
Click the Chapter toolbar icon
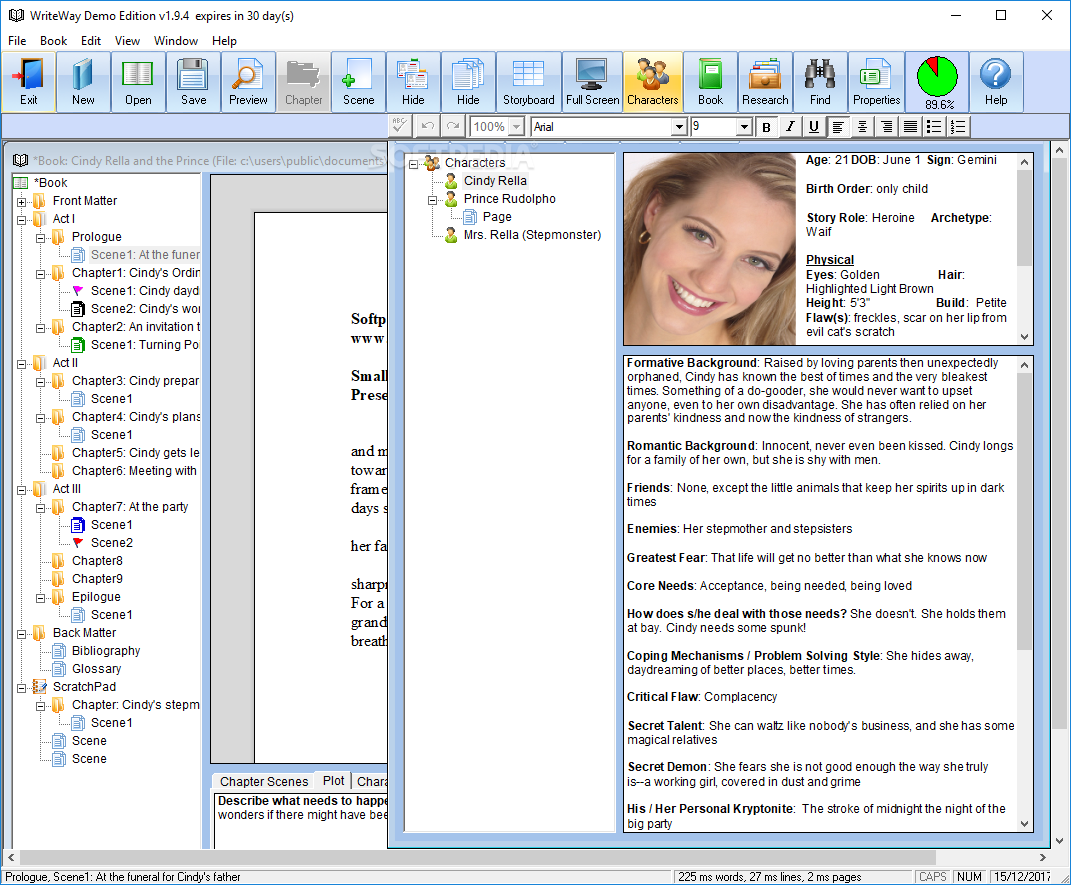(x=303, y=82)
